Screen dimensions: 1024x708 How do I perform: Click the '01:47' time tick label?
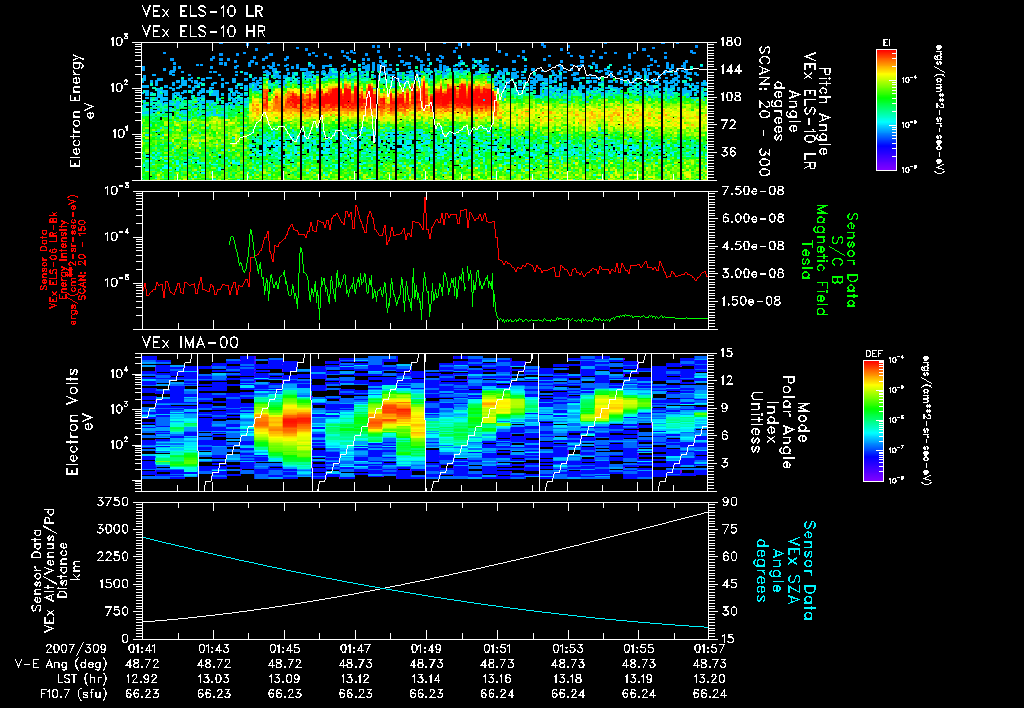(355, 649)
